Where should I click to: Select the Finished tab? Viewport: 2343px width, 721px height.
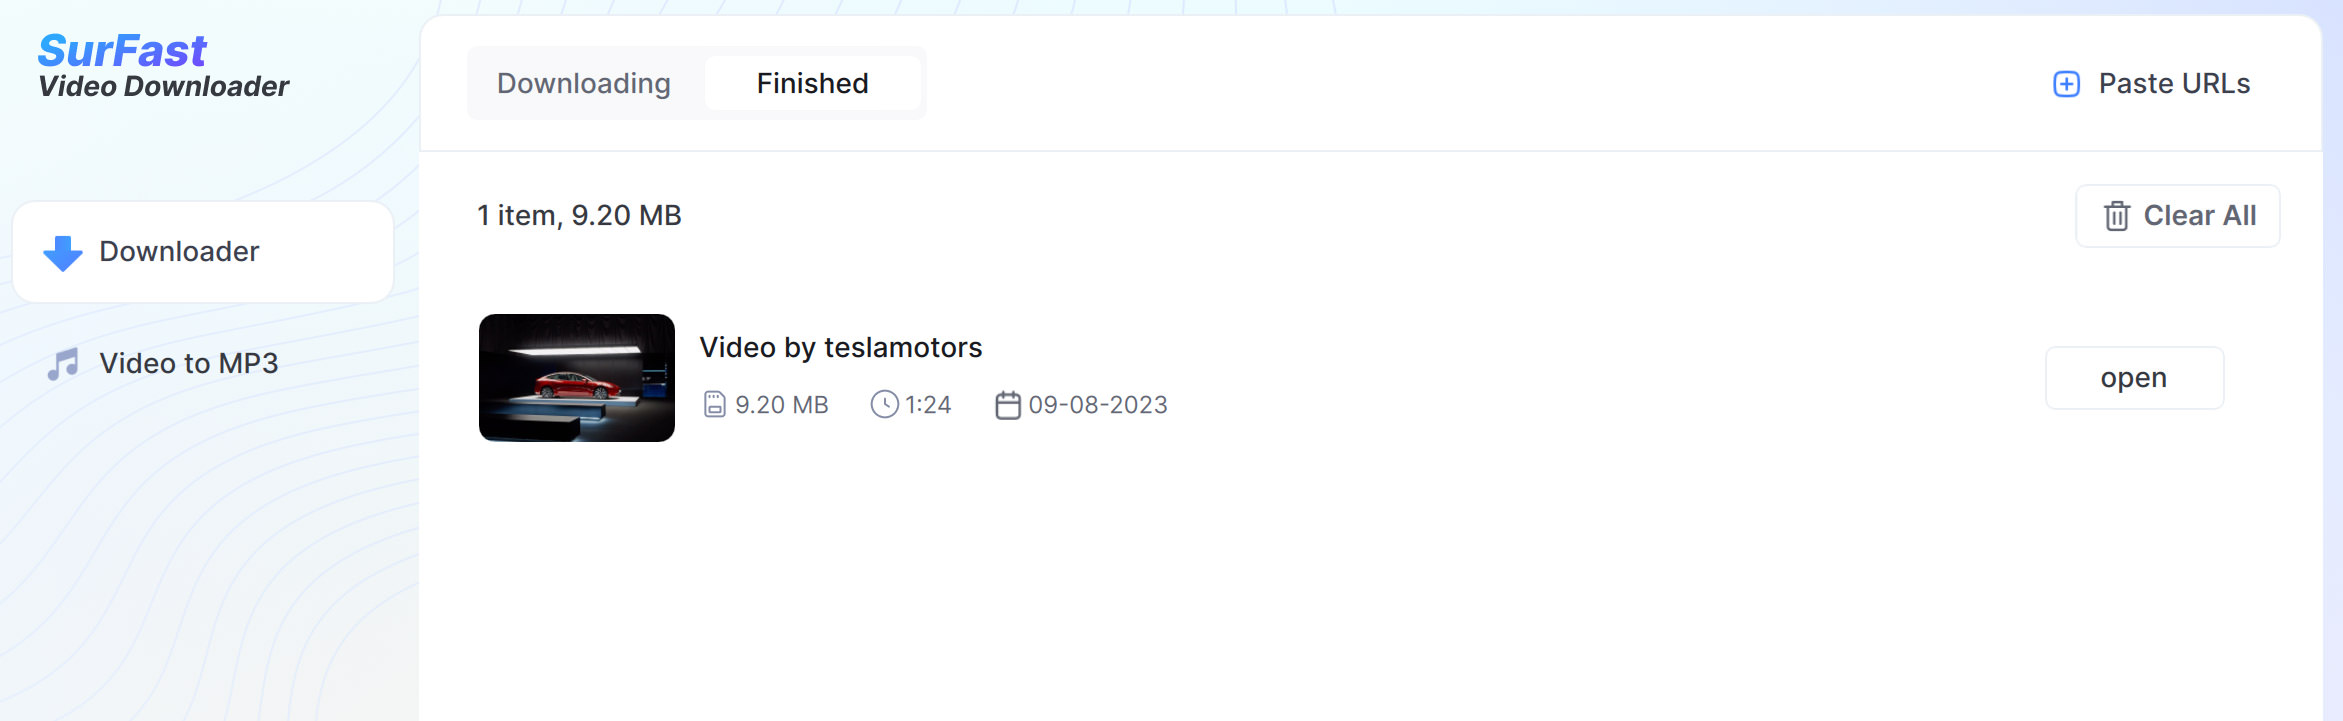(x=812, y=83)
